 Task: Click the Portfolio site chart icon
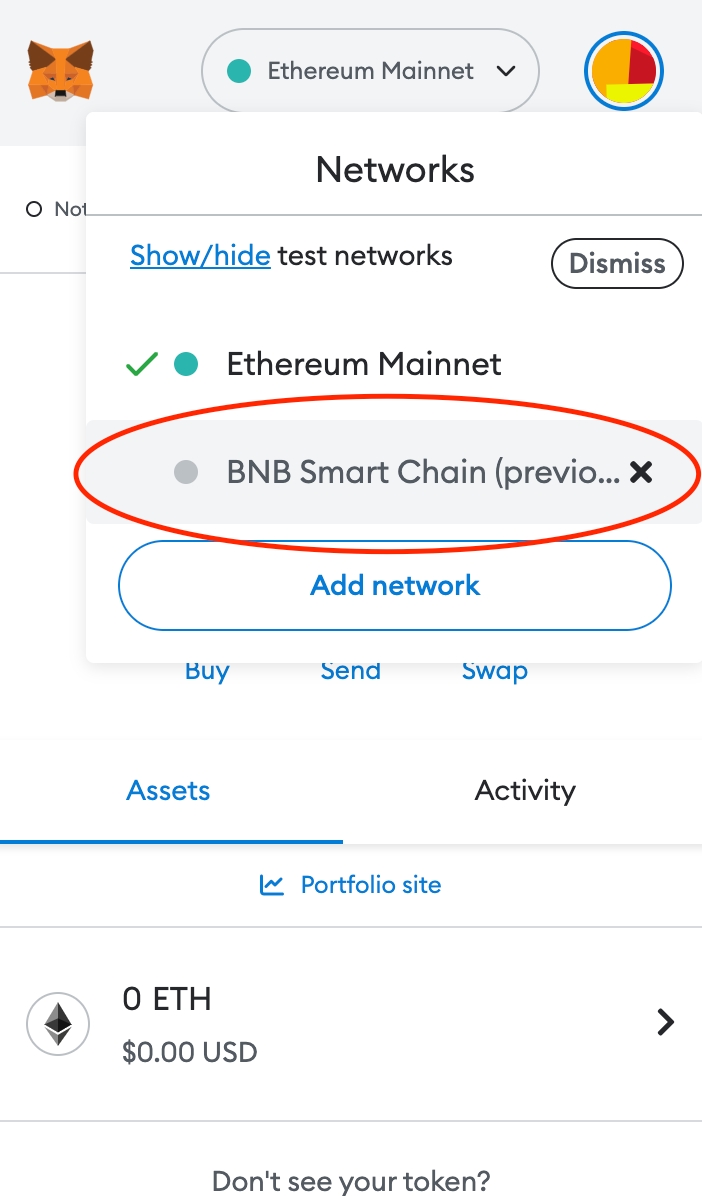(x=271, y=885)
